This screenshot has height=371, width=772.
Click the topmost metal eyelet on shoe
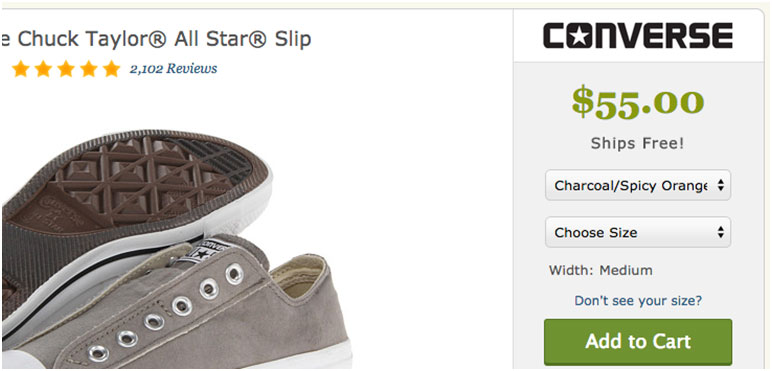[234, 274]
